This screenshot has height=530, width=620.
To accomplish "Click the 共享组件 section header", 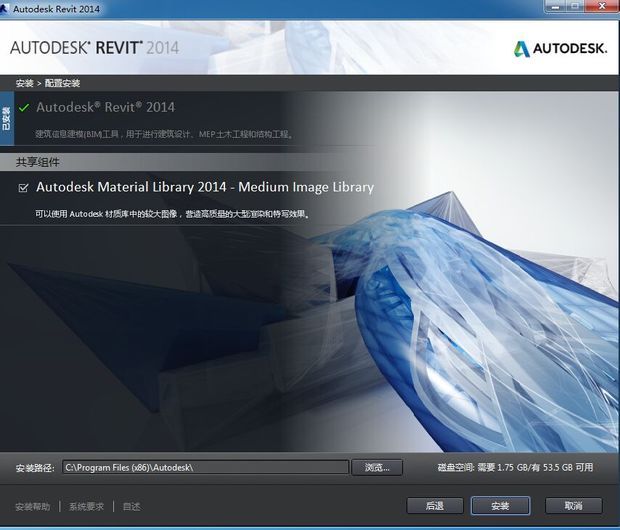I will (38, 162).
